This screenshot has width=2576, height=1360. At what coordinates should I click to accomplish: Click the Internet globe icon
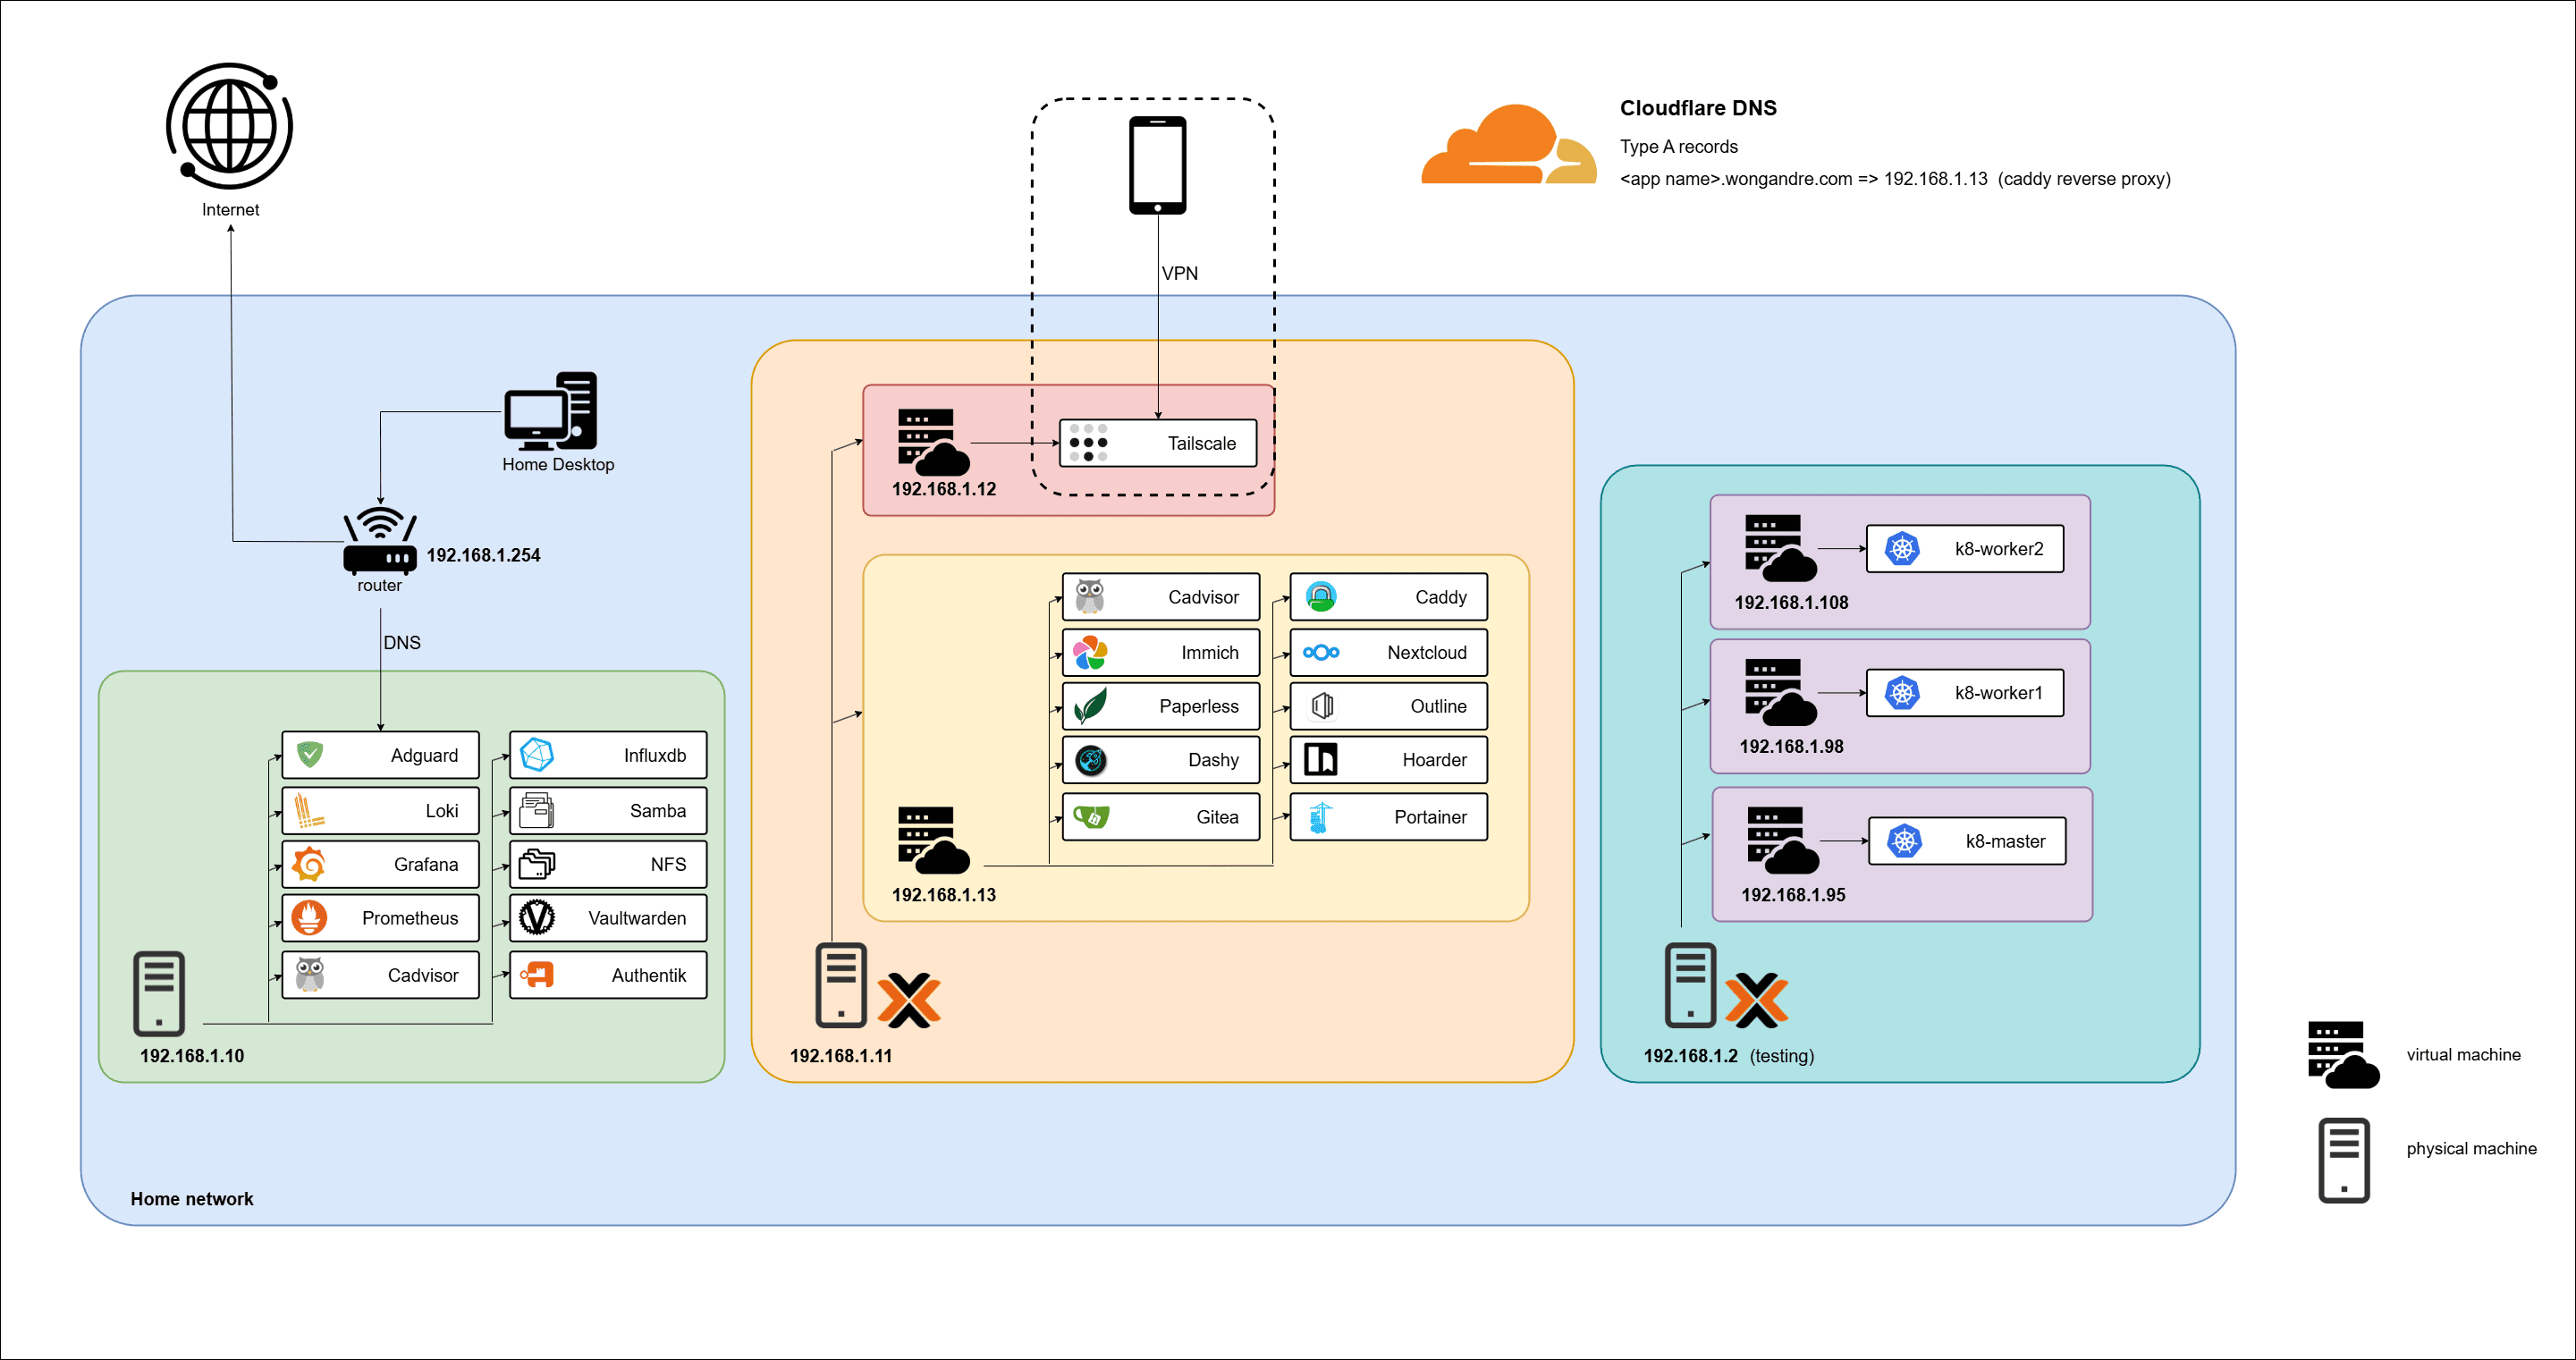230,127
